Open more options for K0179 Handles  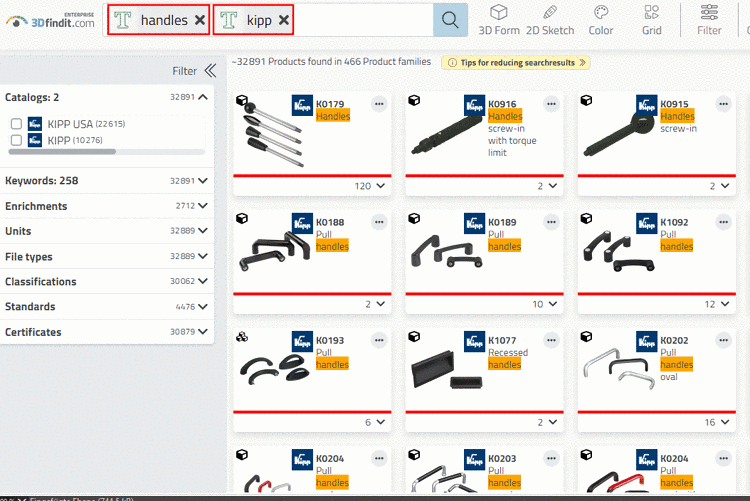379,104
